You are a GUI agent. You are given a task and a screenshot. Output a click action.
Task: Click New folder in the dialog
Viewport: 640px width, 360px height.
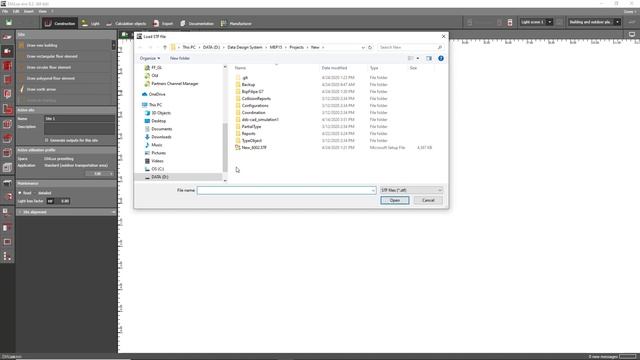click(180, 58)
